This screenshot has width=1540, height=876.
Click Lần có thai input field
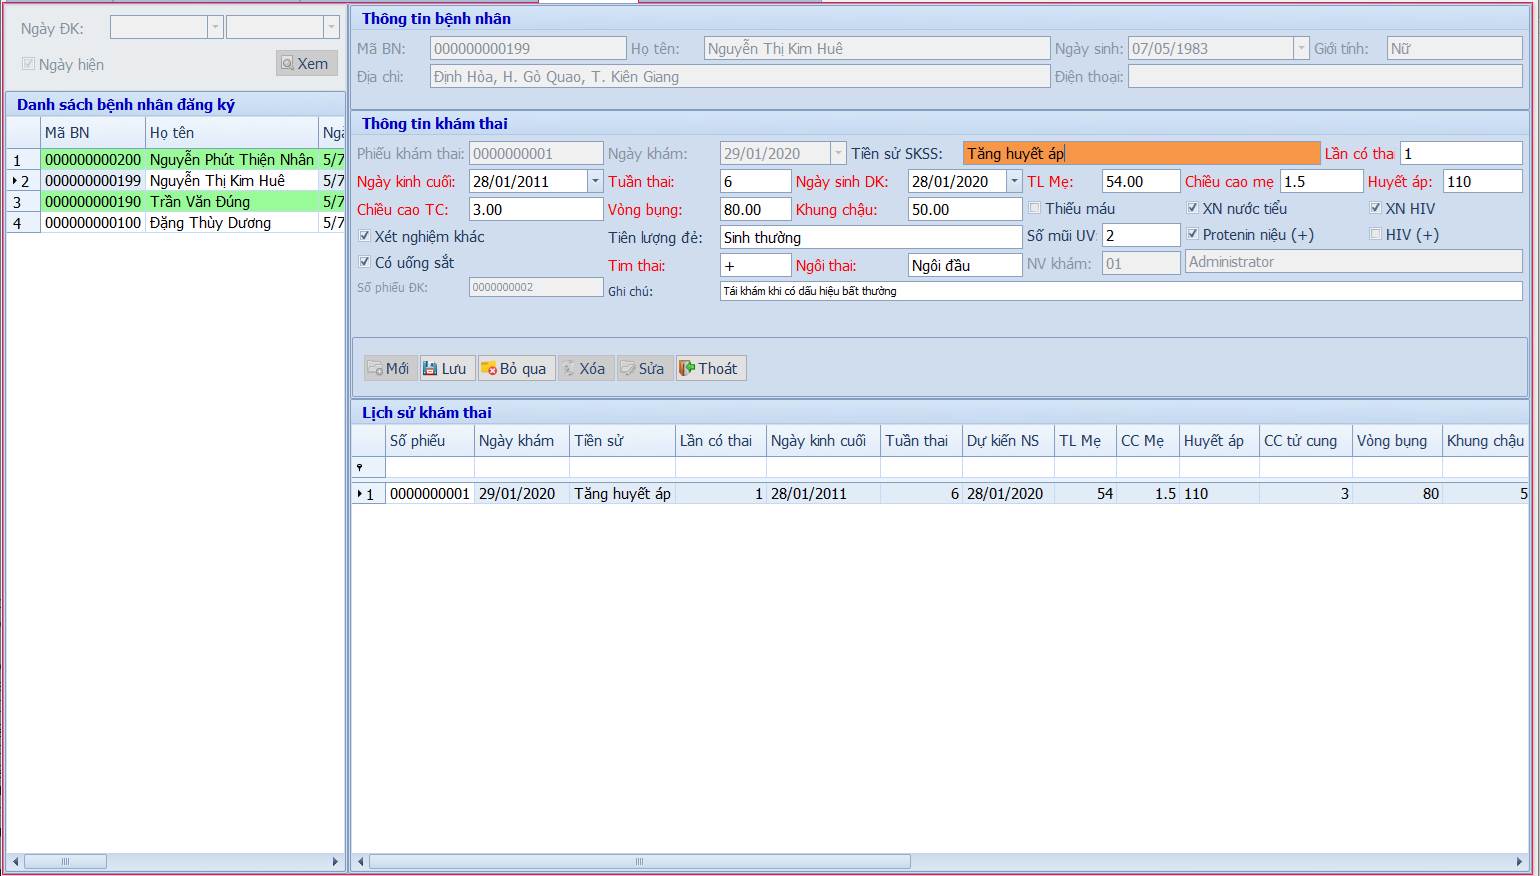point(1461,153)
